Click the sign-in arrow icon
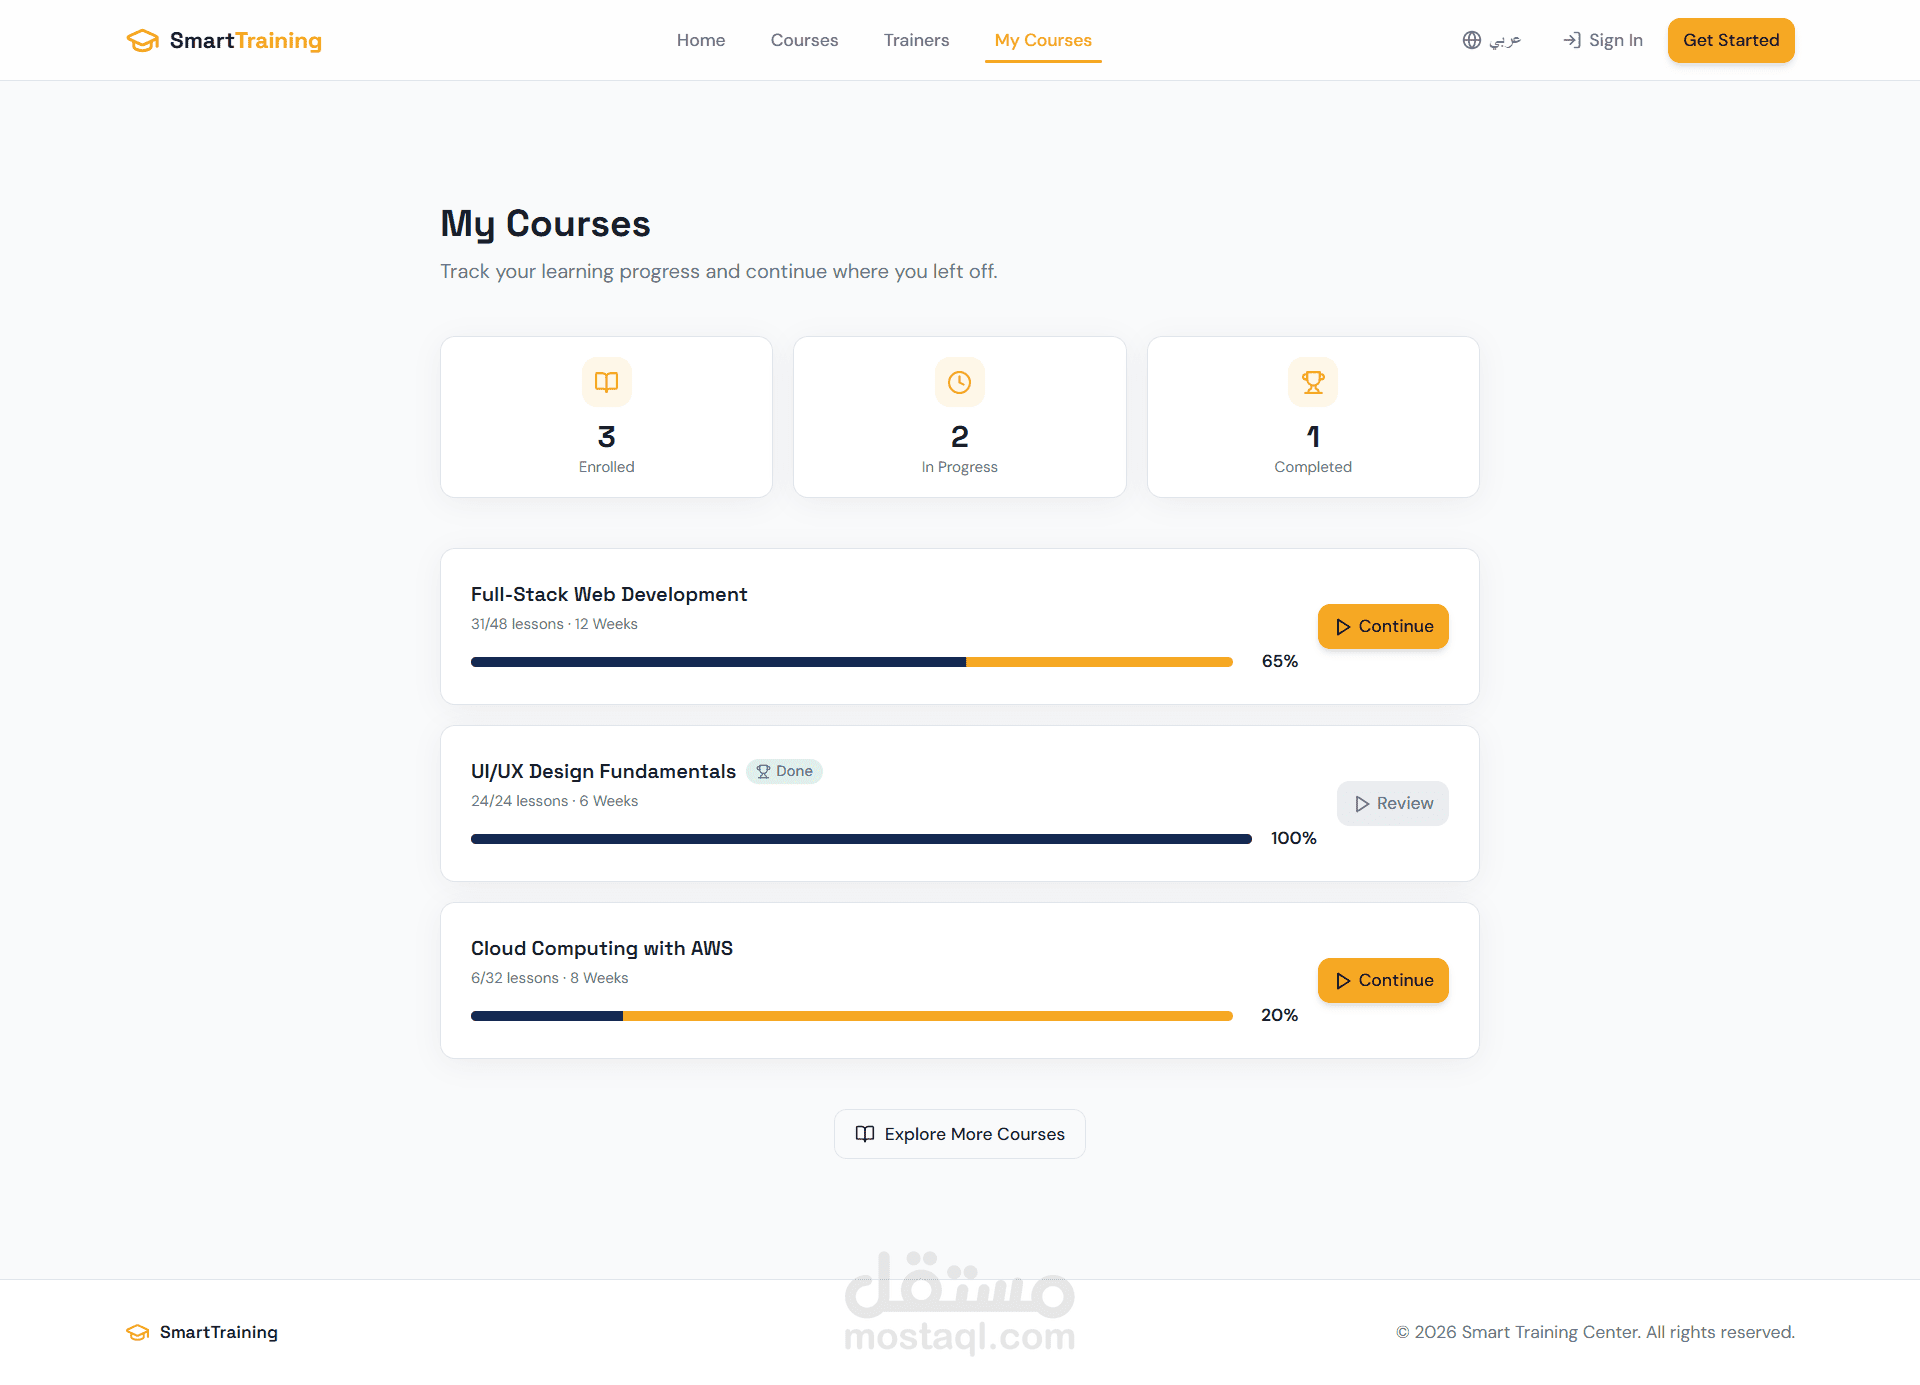 pos(1572,40)
